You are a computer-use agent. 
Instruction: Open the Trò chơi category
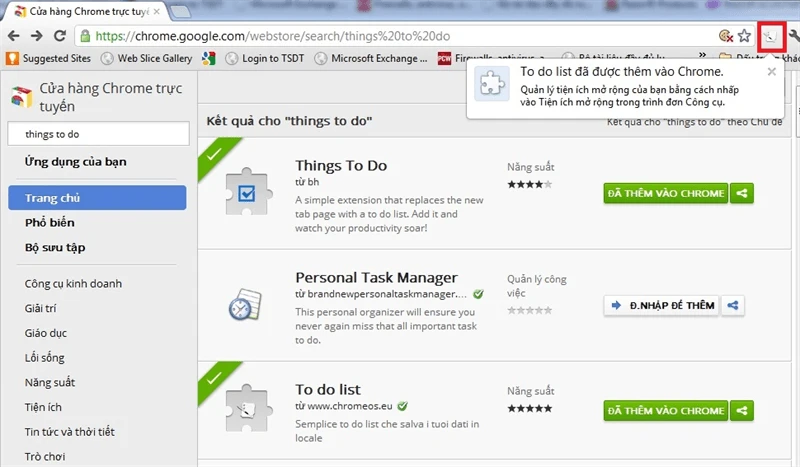45,456
